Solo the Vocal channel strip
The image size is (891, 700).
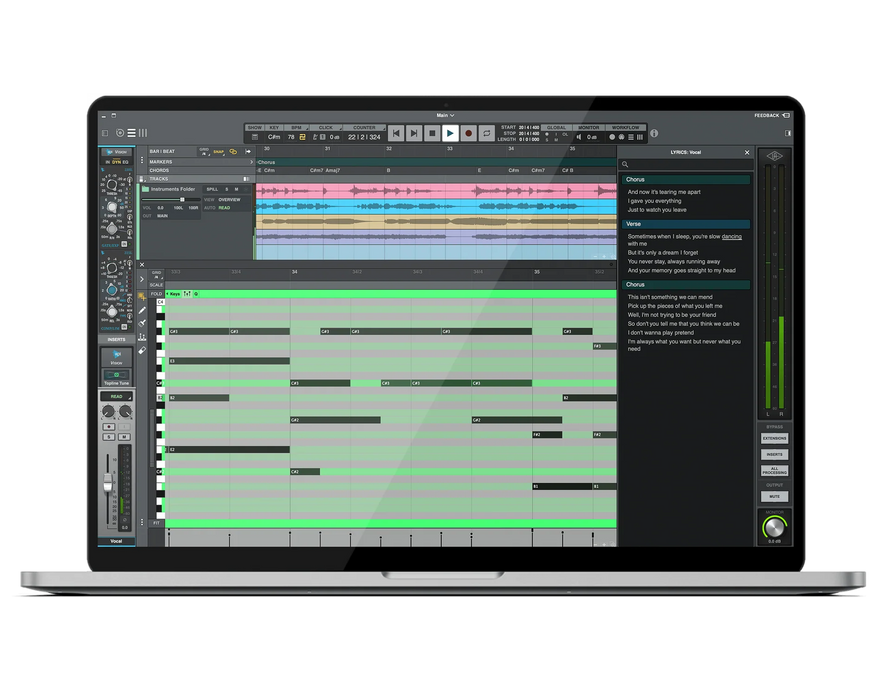109,437
